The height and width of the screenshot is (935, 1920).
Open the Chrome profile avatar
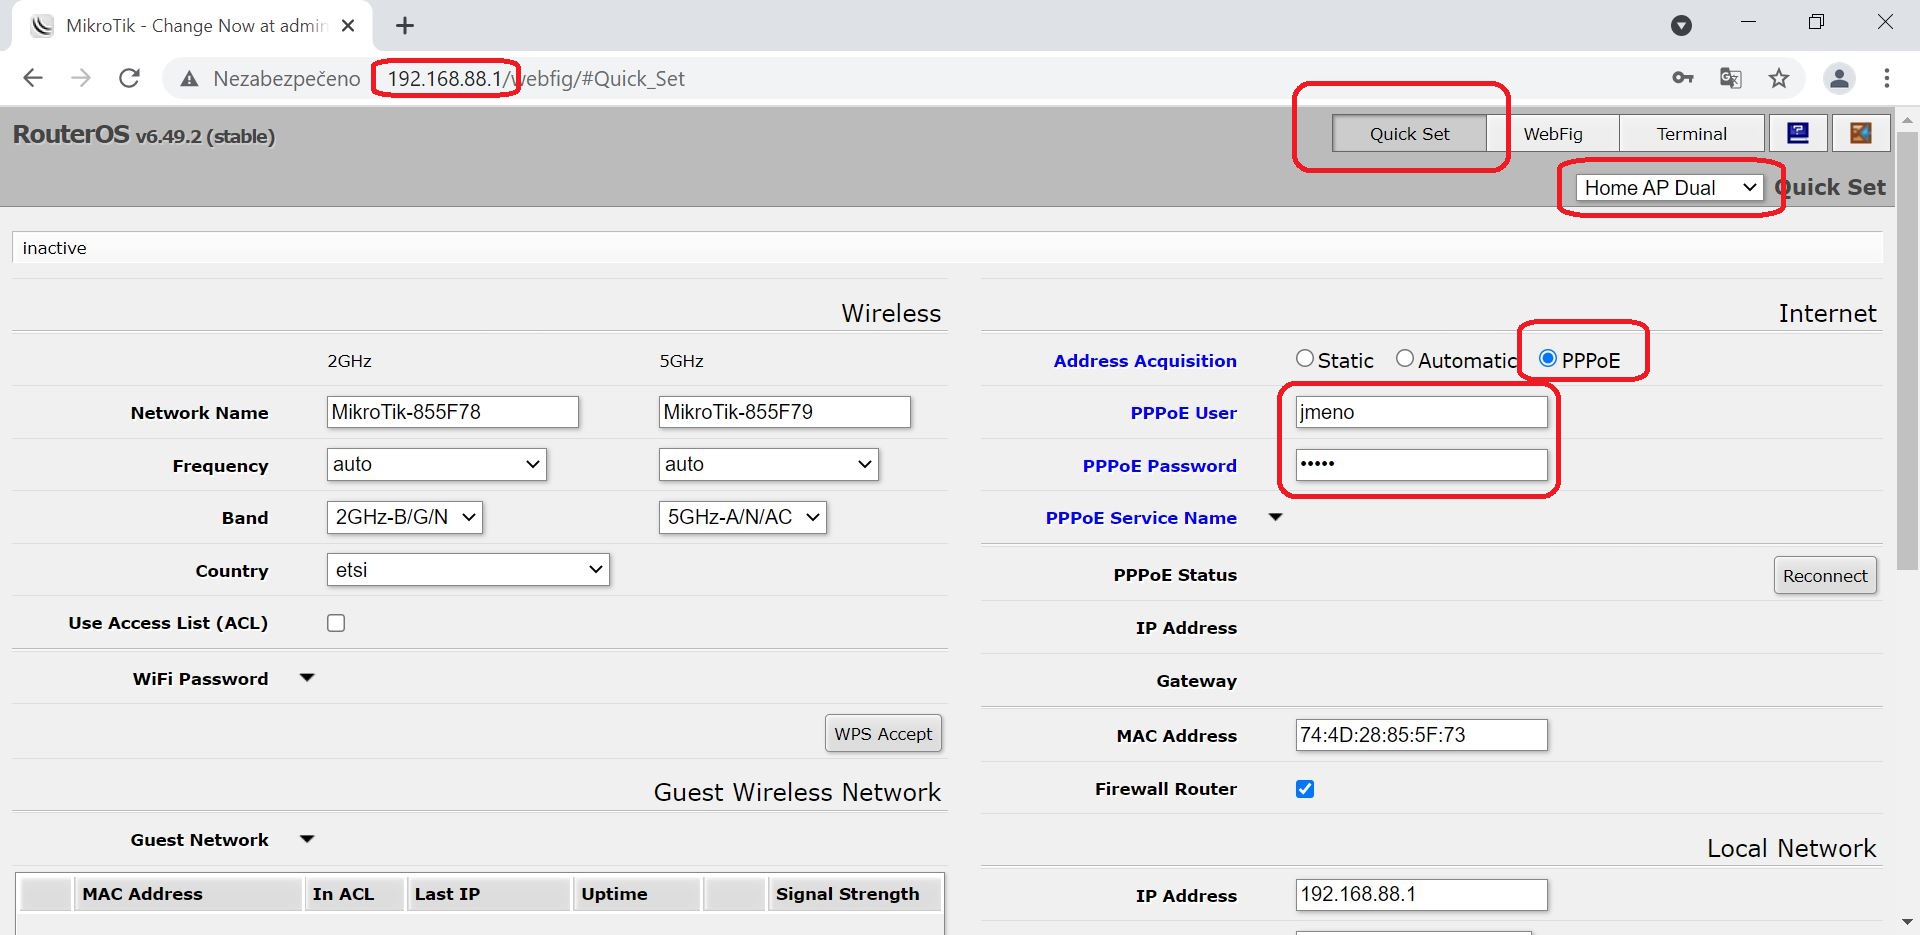click(1839, 78)
